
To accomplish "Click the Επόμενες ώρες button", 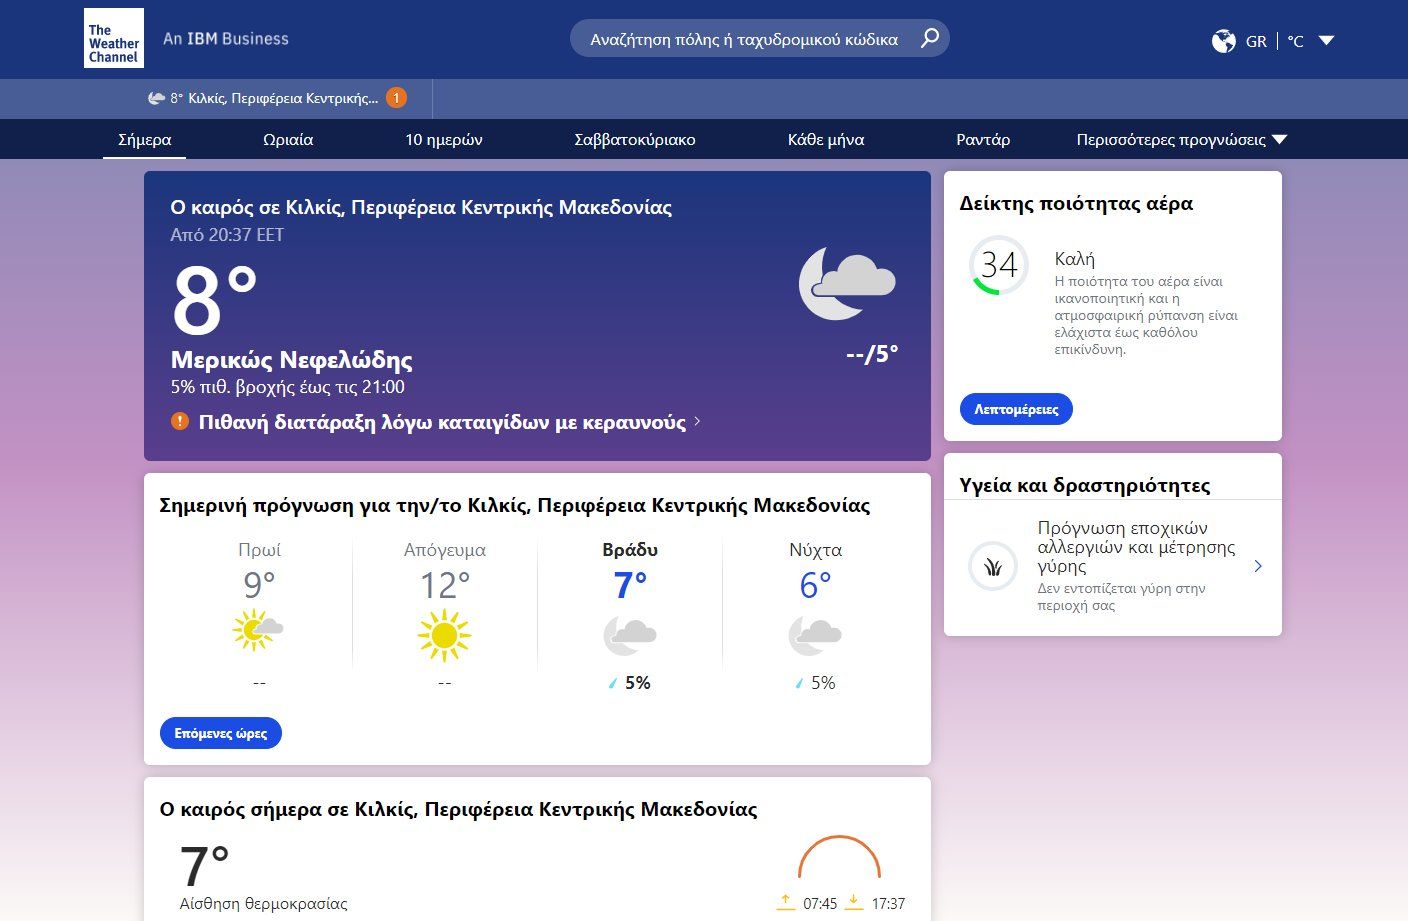I will [x=220, y=733].
